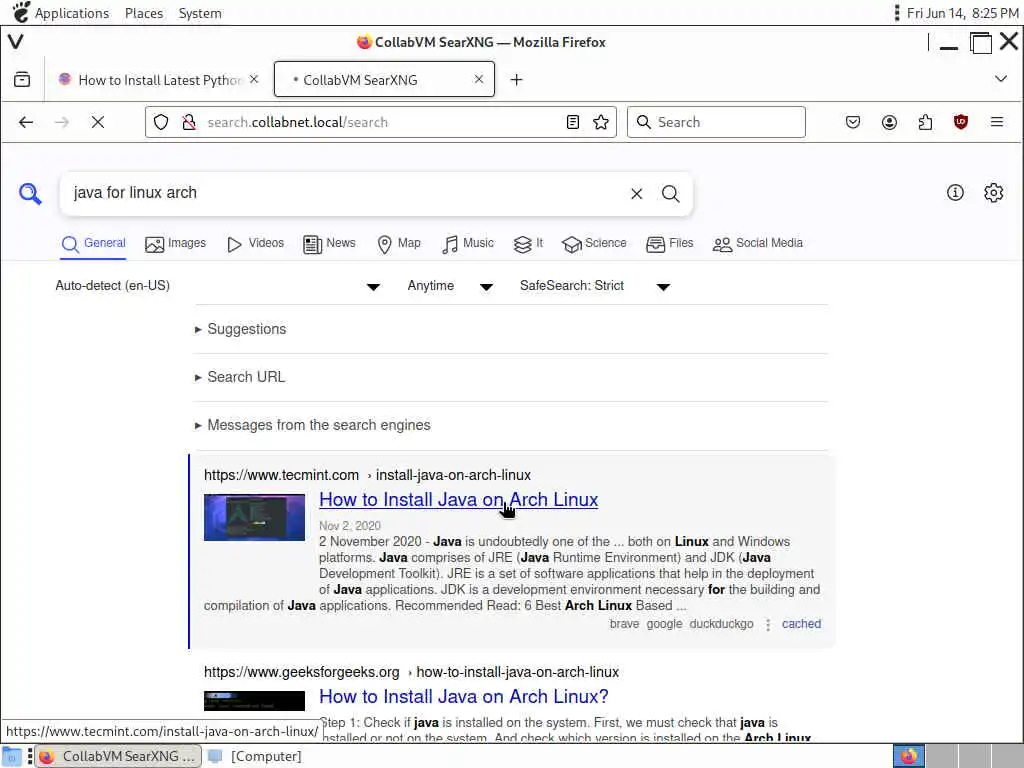
Task: Open the Auto-detect (en-US) language dropdown
Action: pos(217,286)
